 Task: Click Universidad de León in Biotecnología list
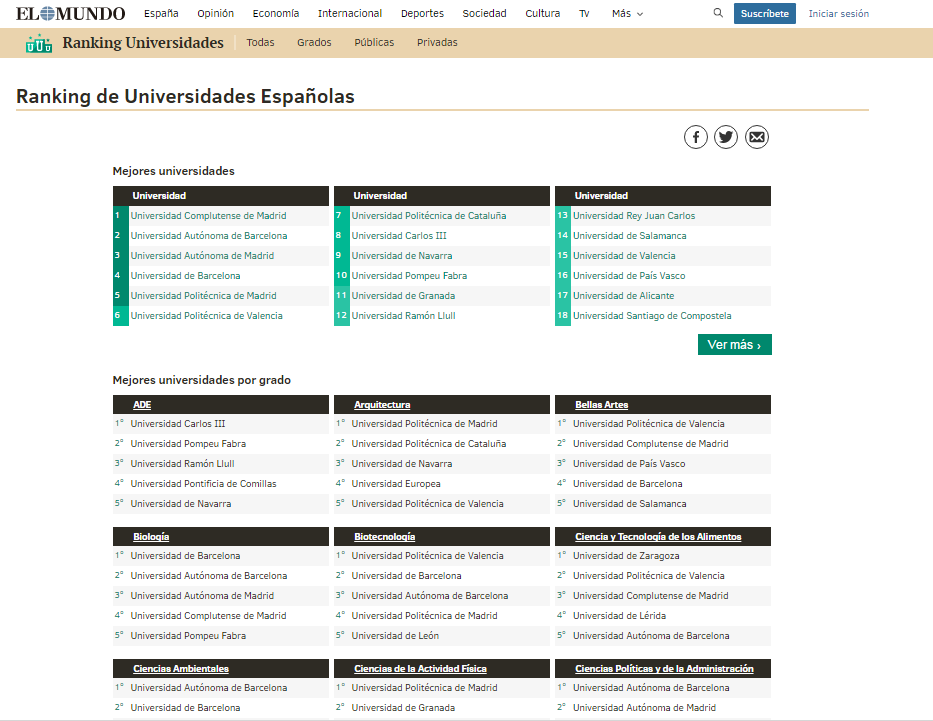pos(395,635)
